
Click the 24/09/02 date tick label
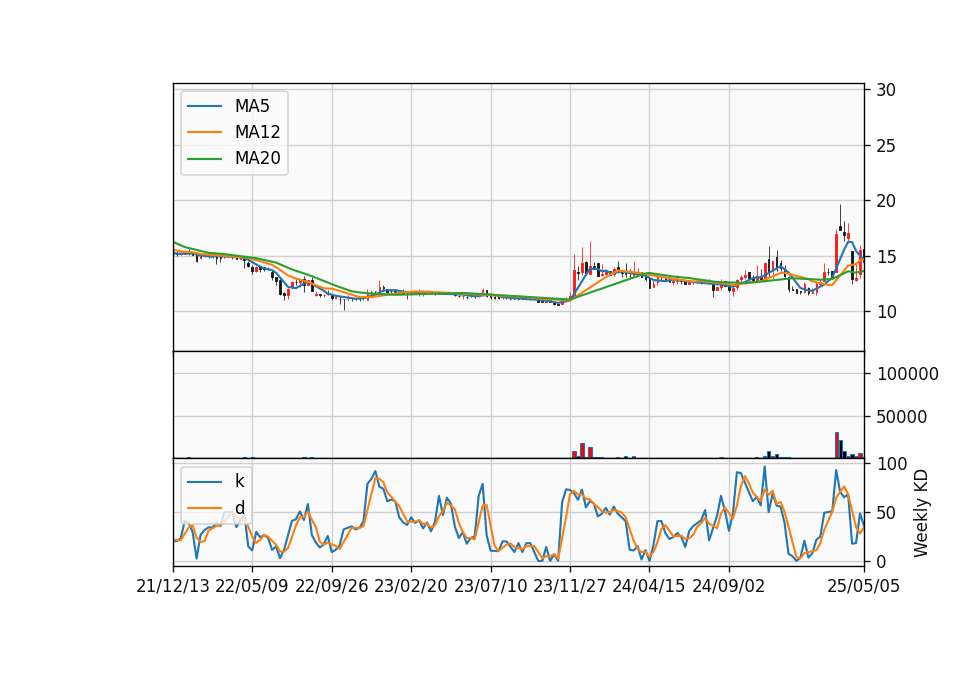point(729,586)
